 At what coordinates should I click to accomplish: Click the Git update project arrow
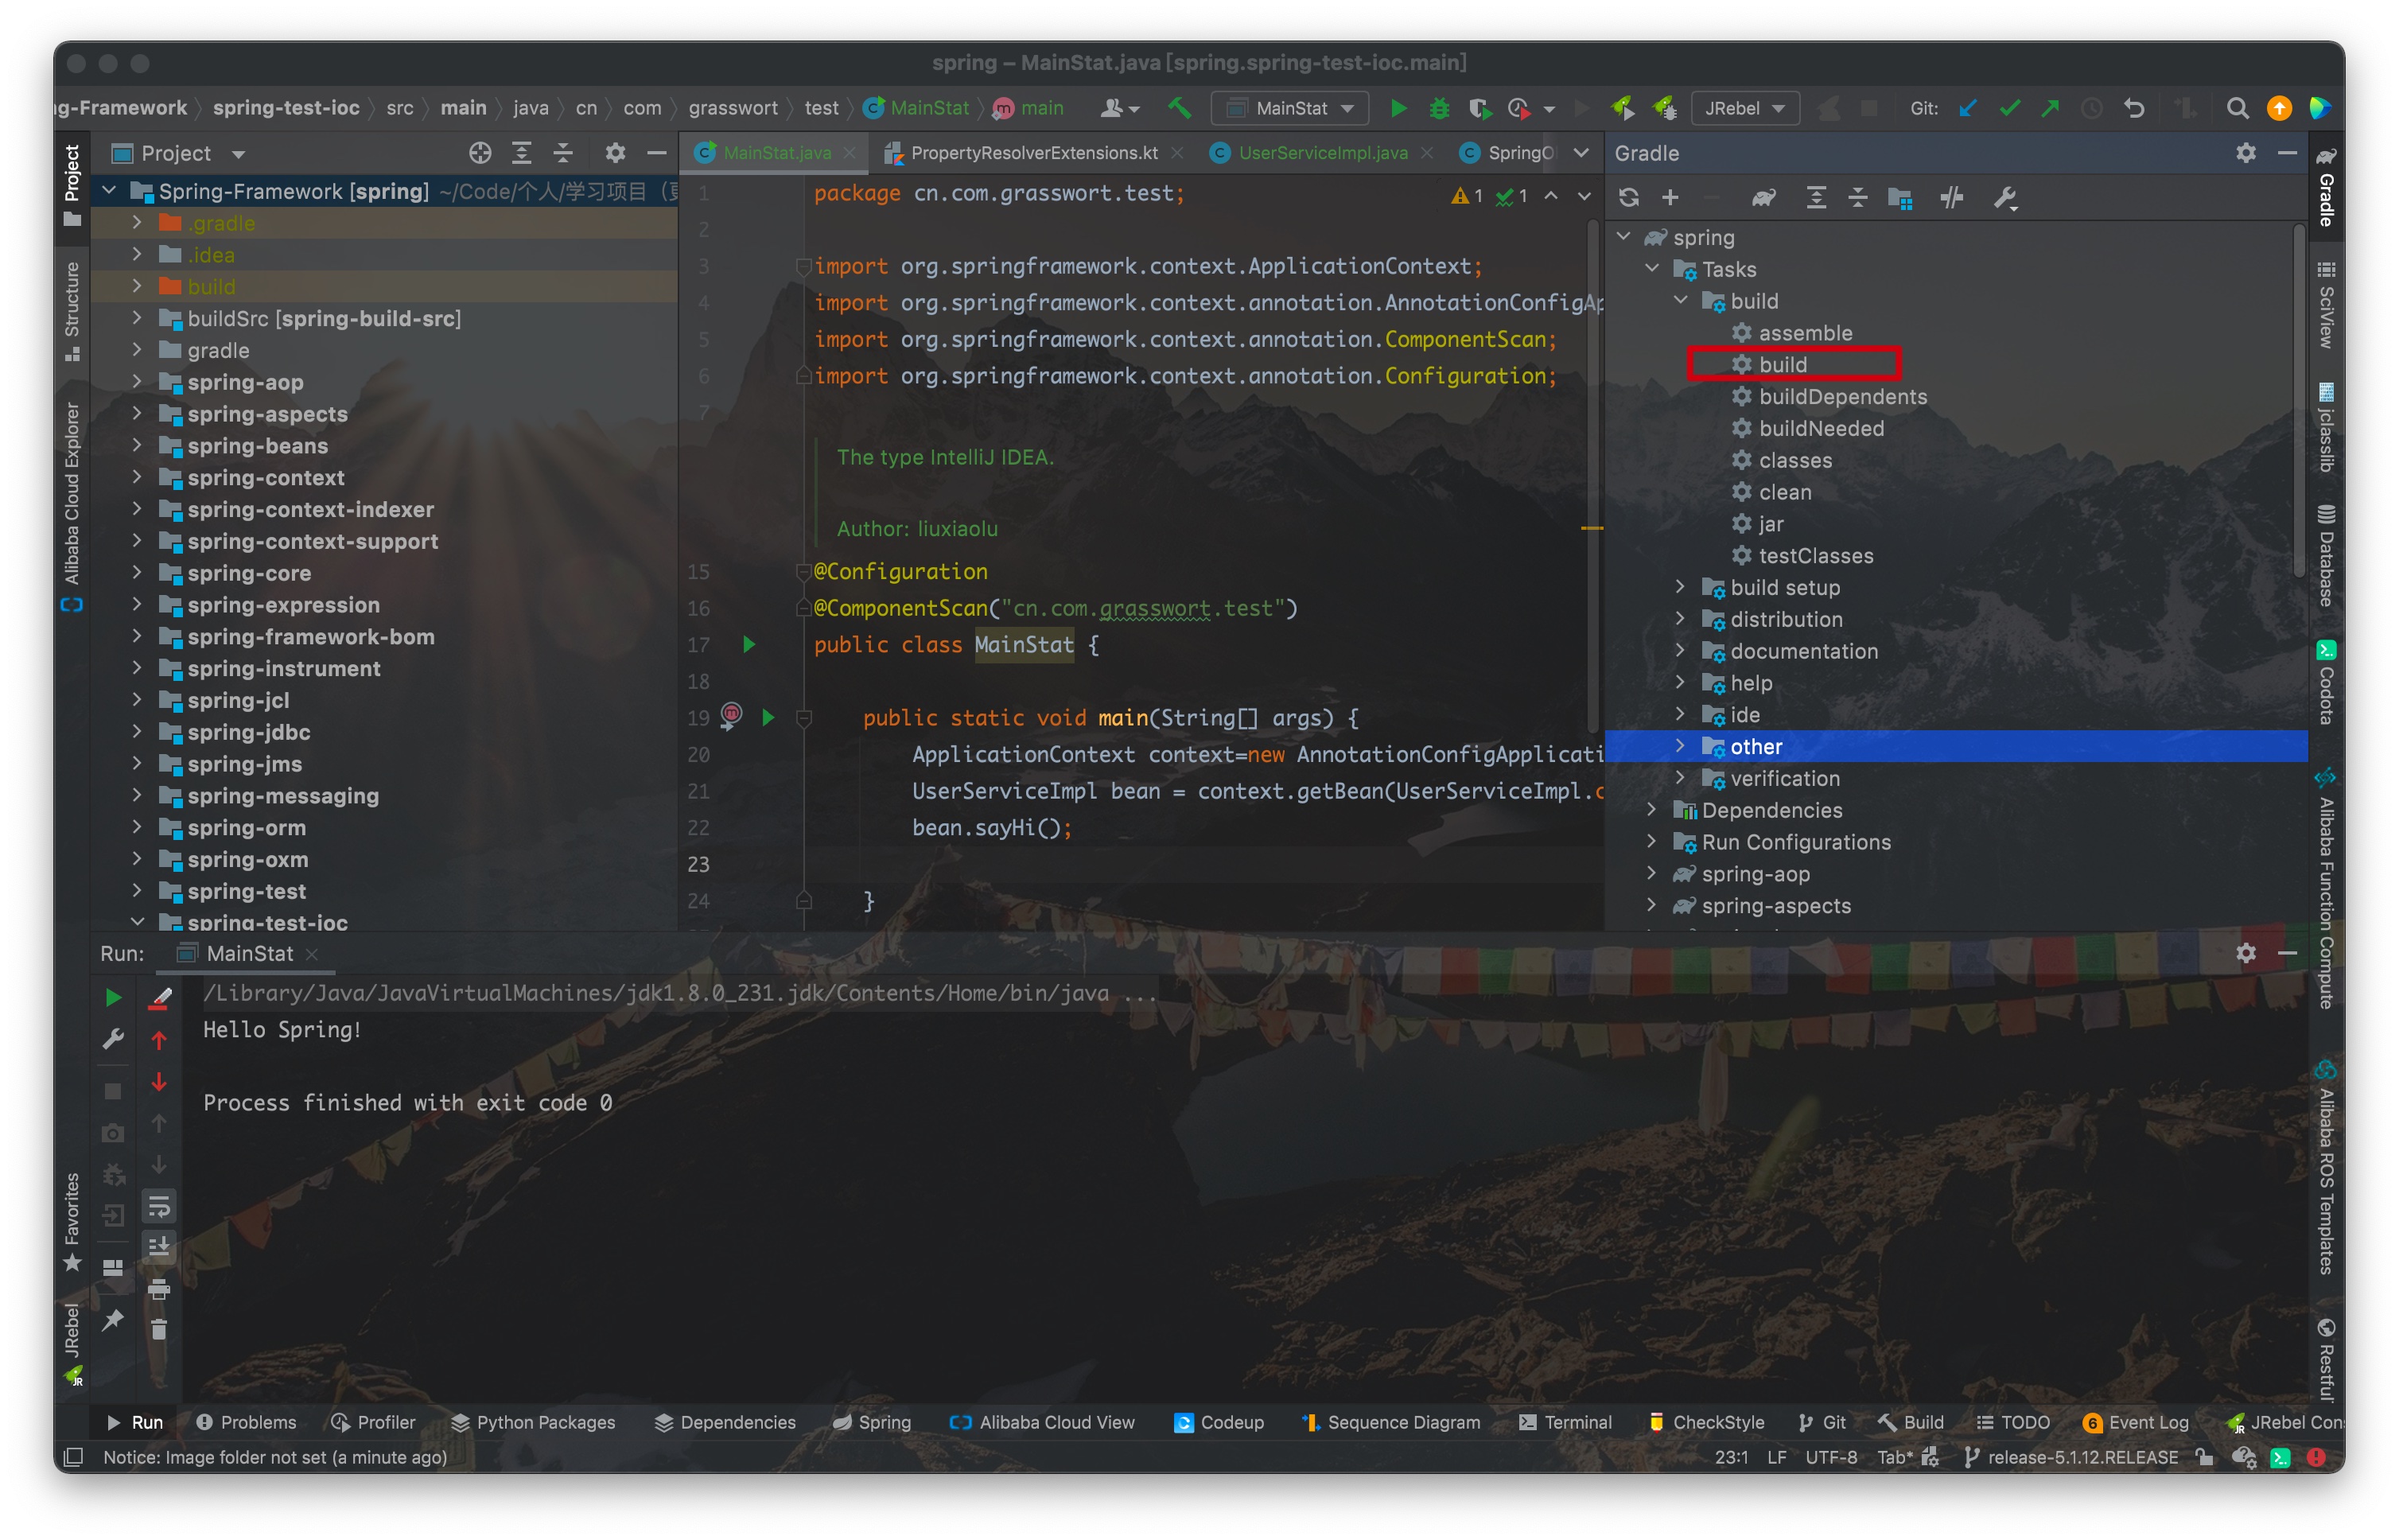1968,108
